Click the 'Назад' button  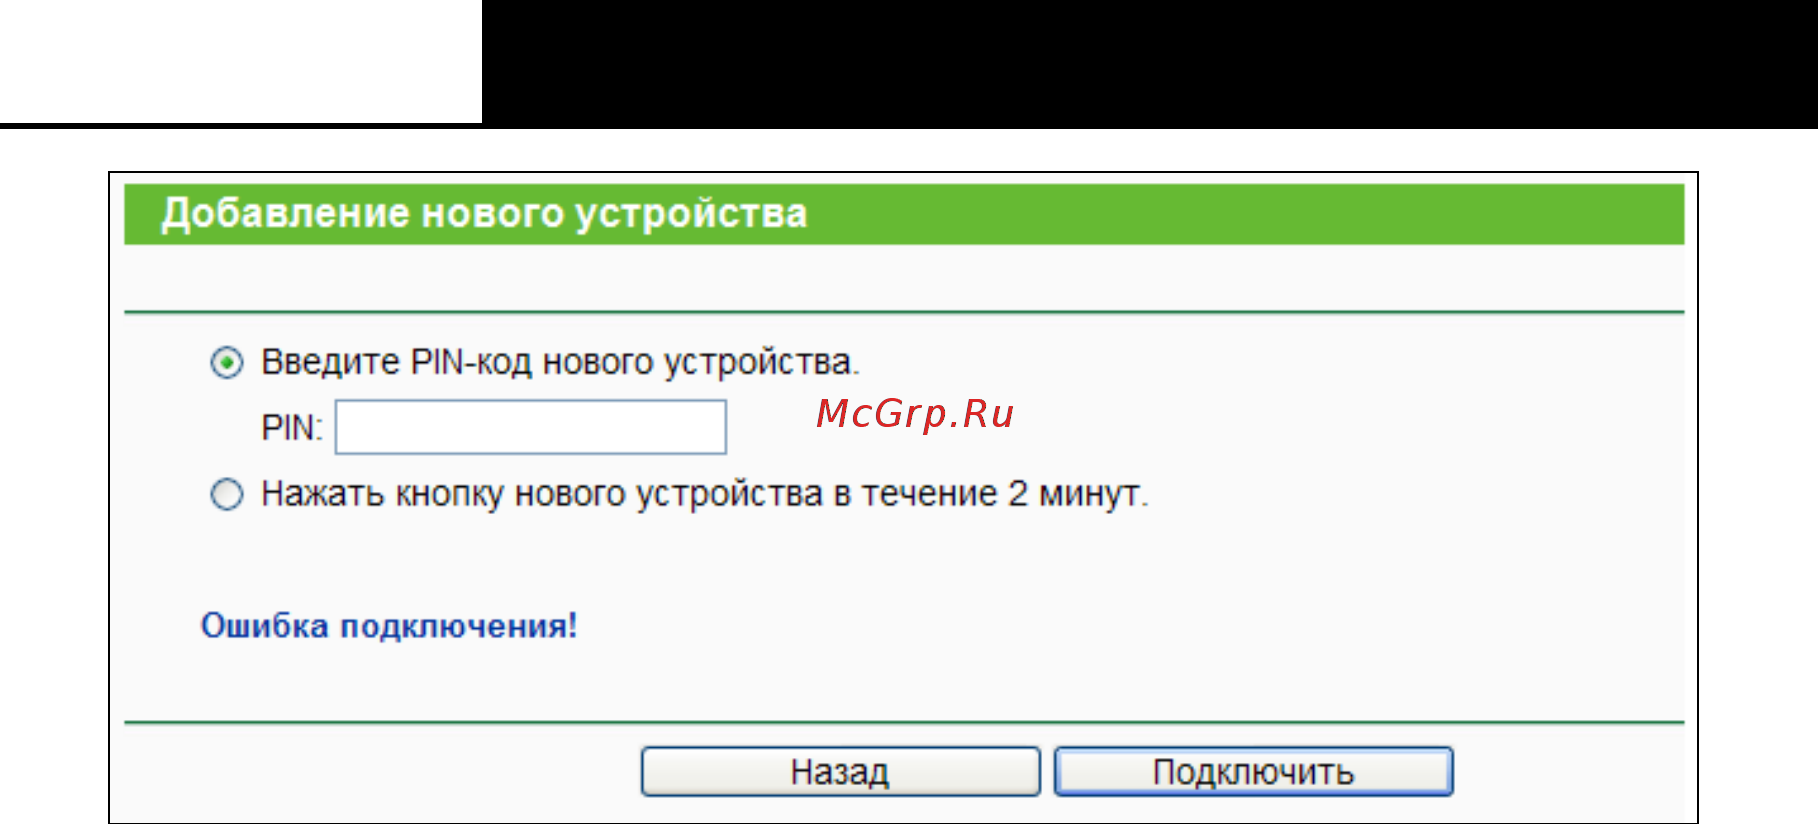840,772
